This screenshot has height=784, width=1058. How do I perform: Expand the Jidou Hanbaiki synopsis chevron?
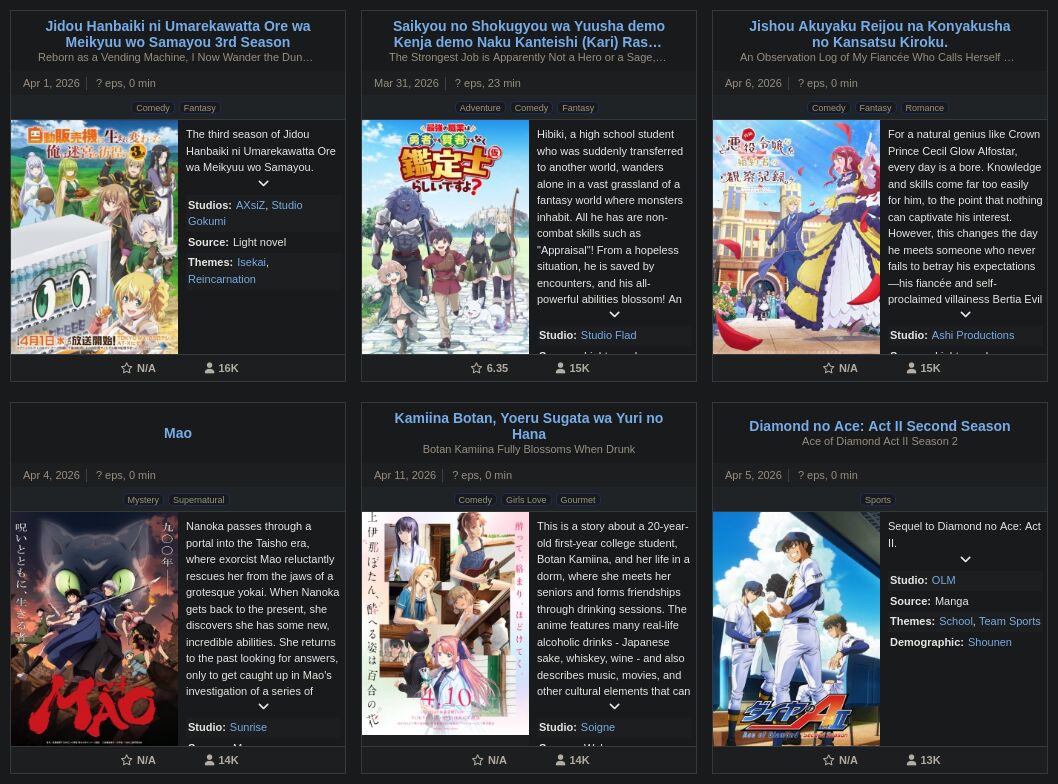click(x=263, y=184)
